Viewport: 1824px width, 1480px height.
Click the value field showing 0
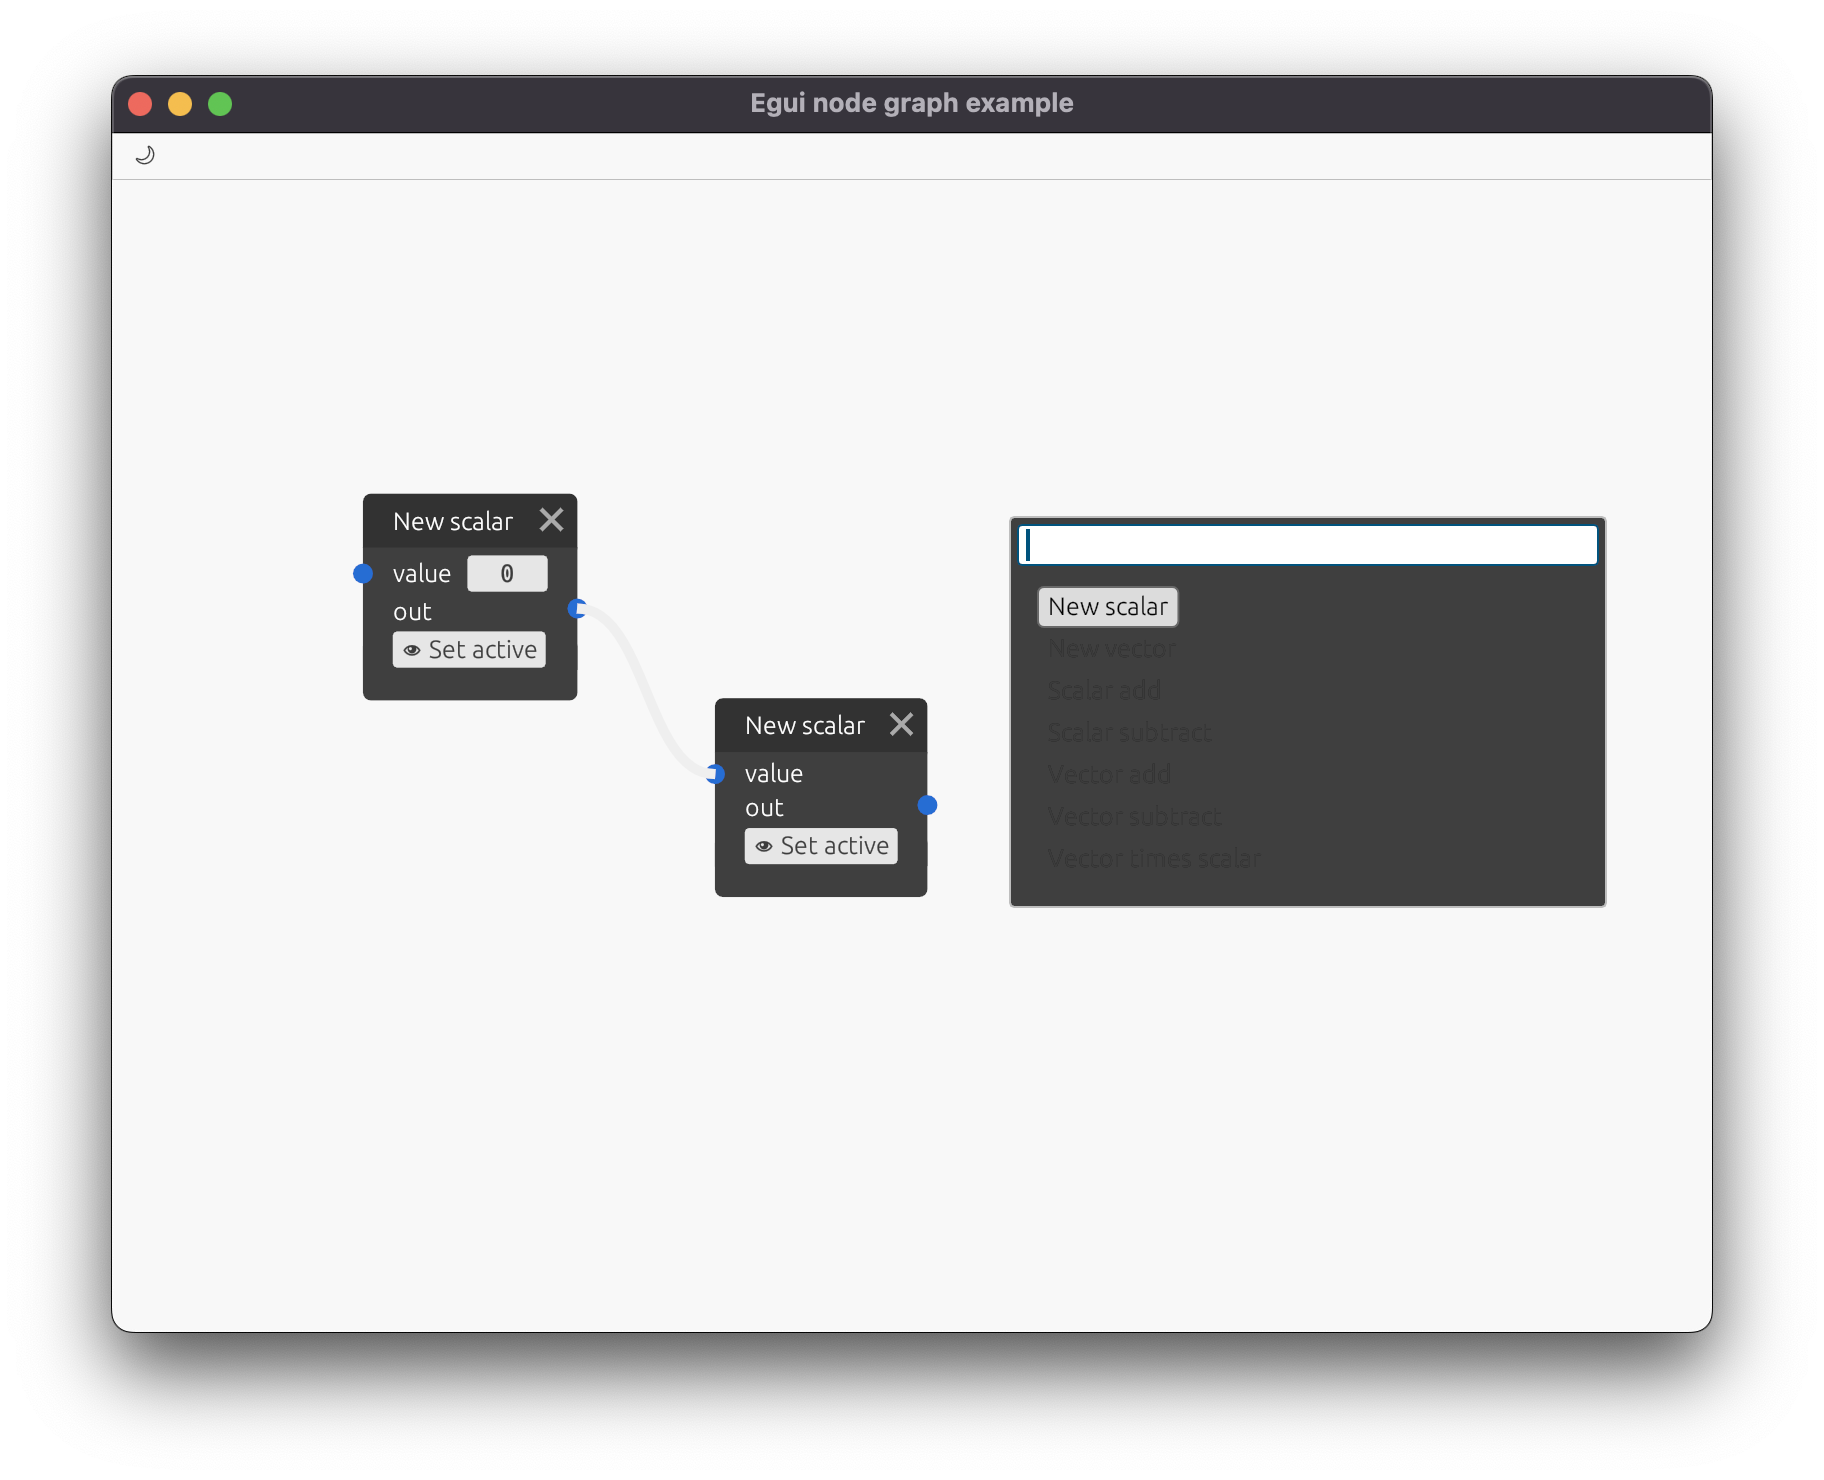point(507,574)
